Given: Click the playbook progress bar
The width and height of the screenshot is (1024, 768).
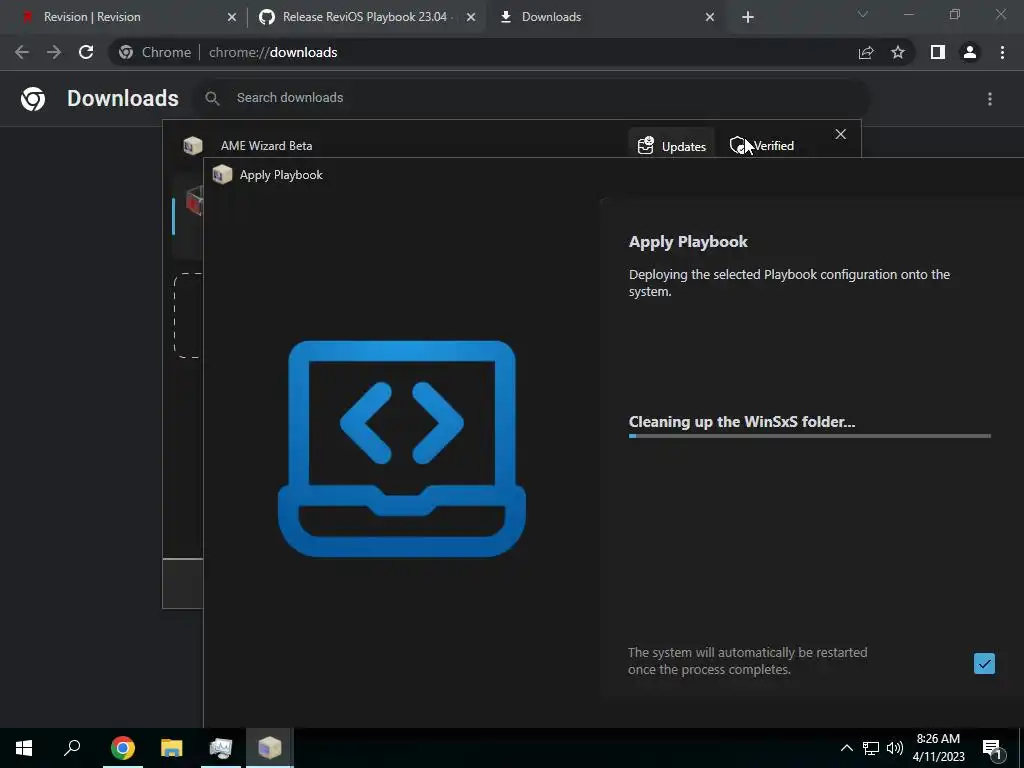Looking at the screenshot, I should point(809,436).
